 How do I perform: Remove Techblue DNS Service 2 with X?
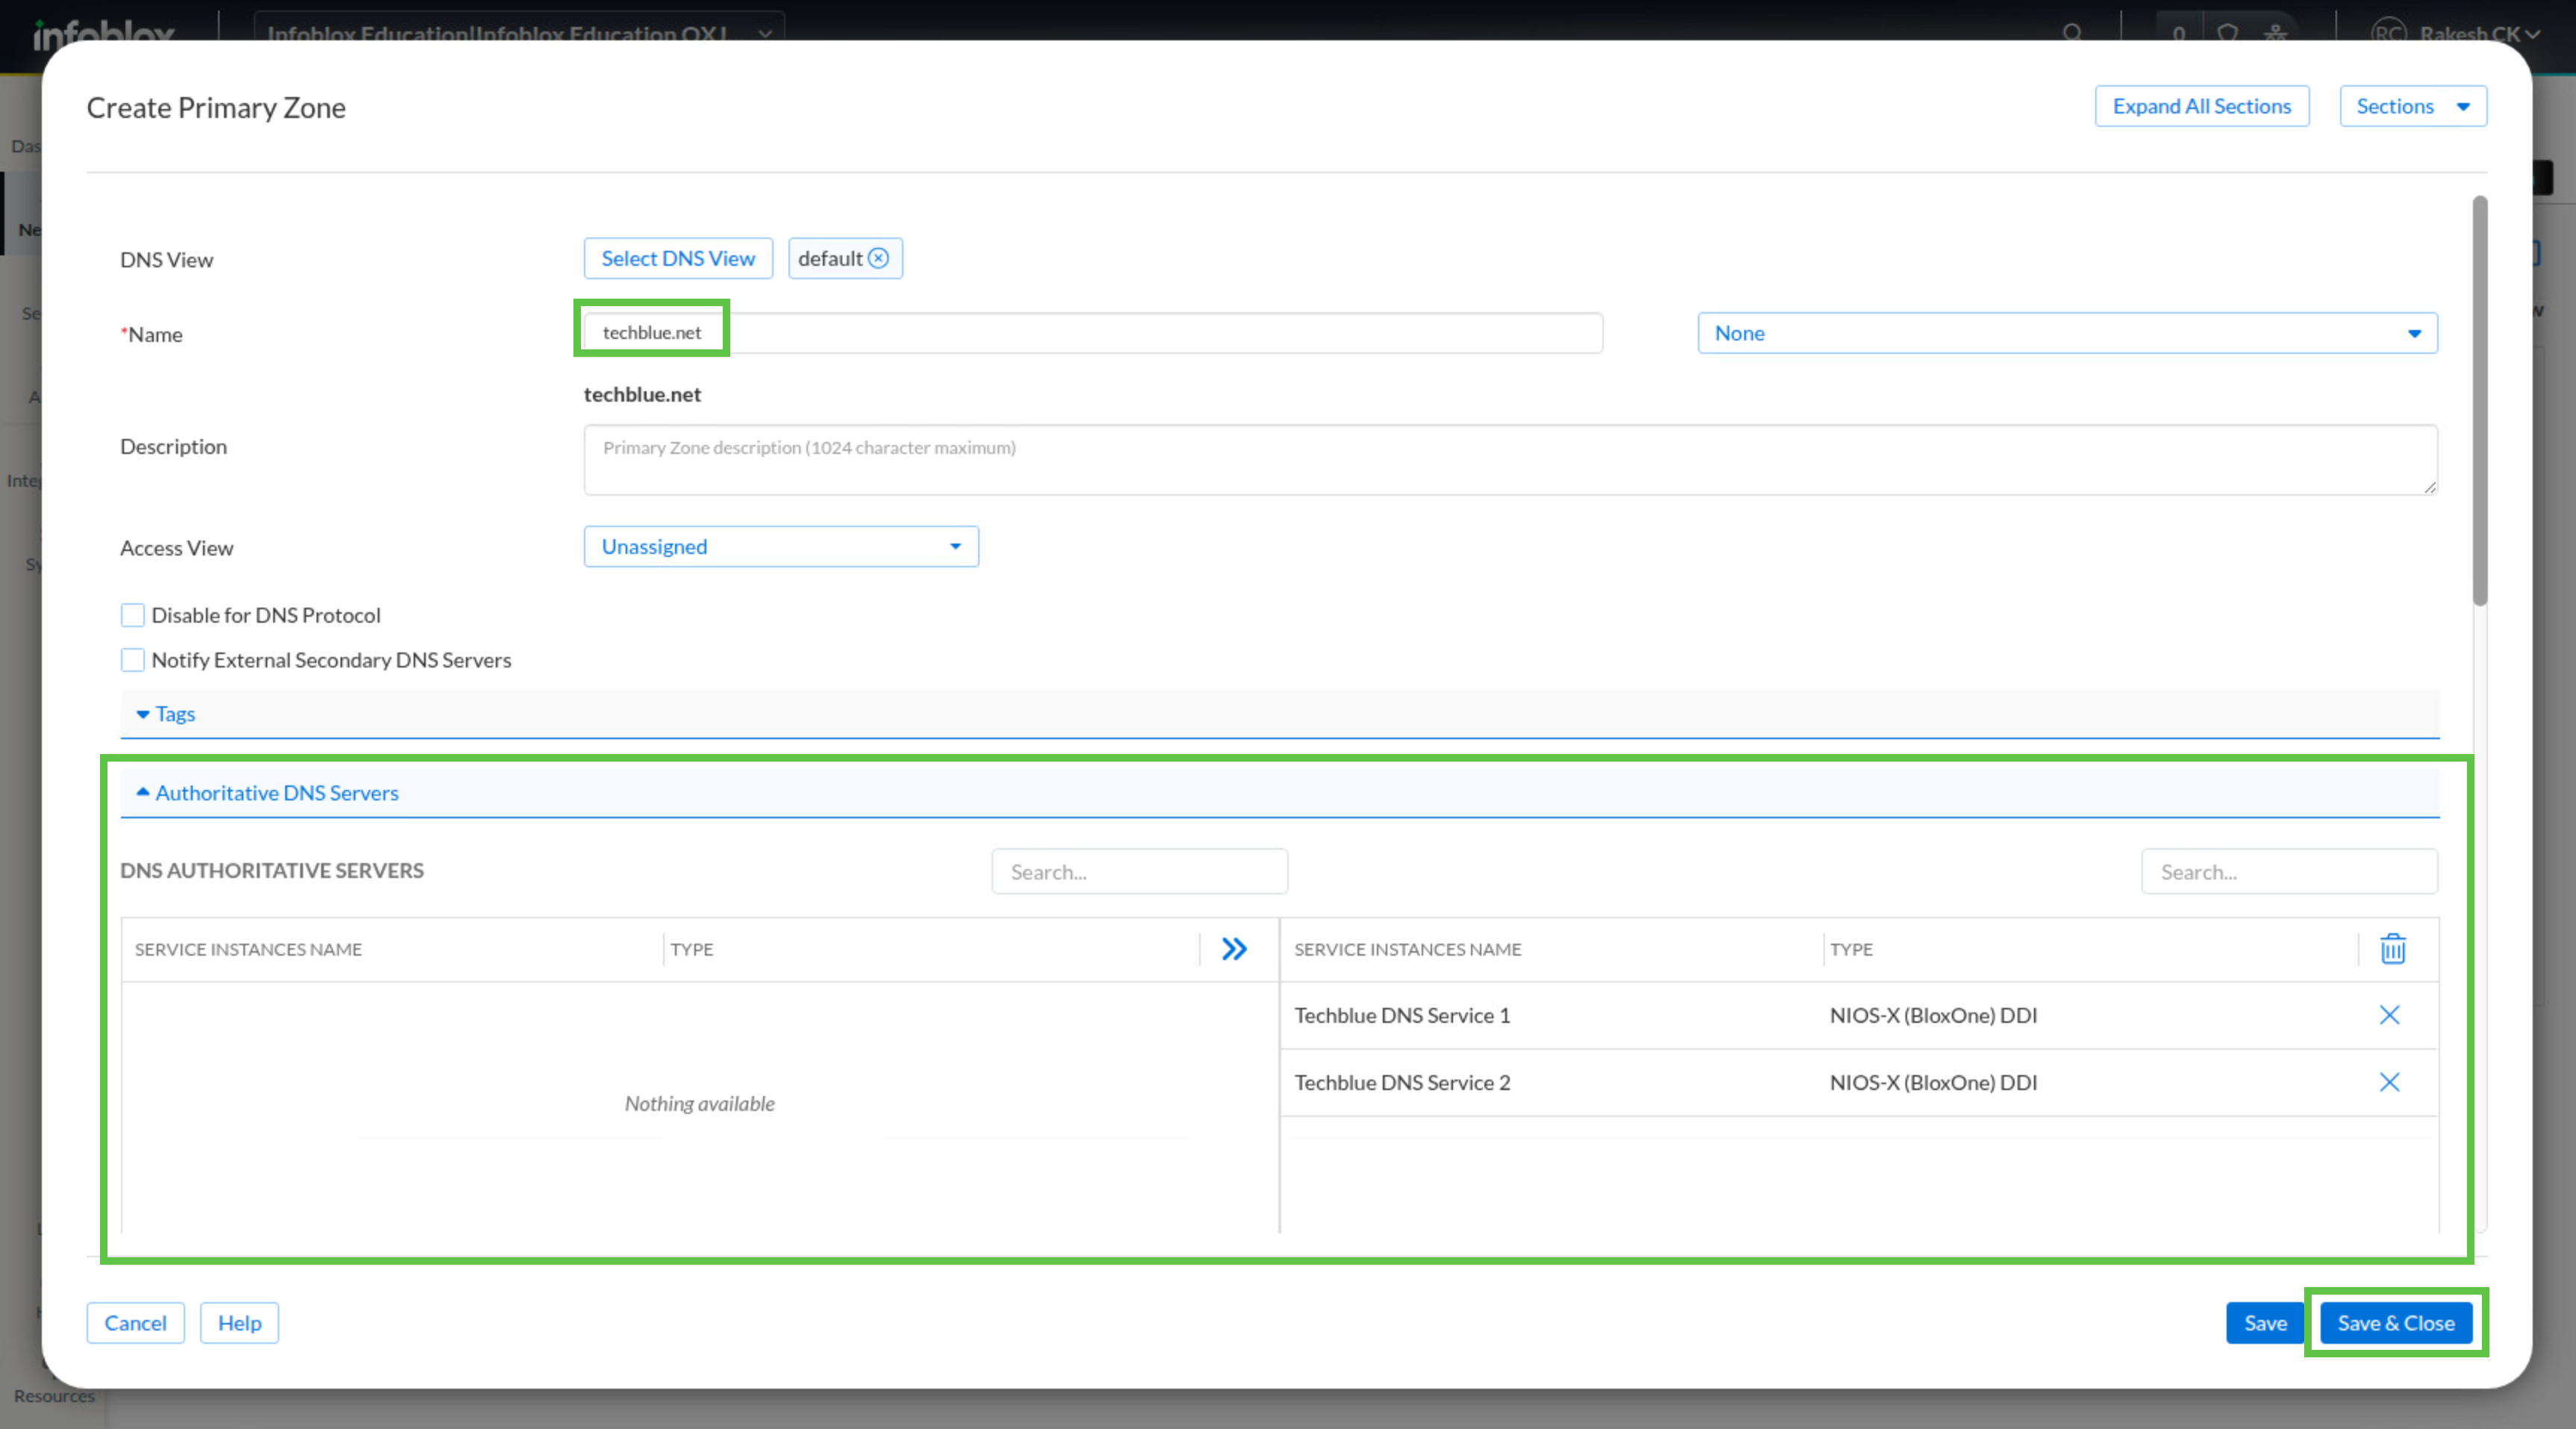point(2389,1082)
